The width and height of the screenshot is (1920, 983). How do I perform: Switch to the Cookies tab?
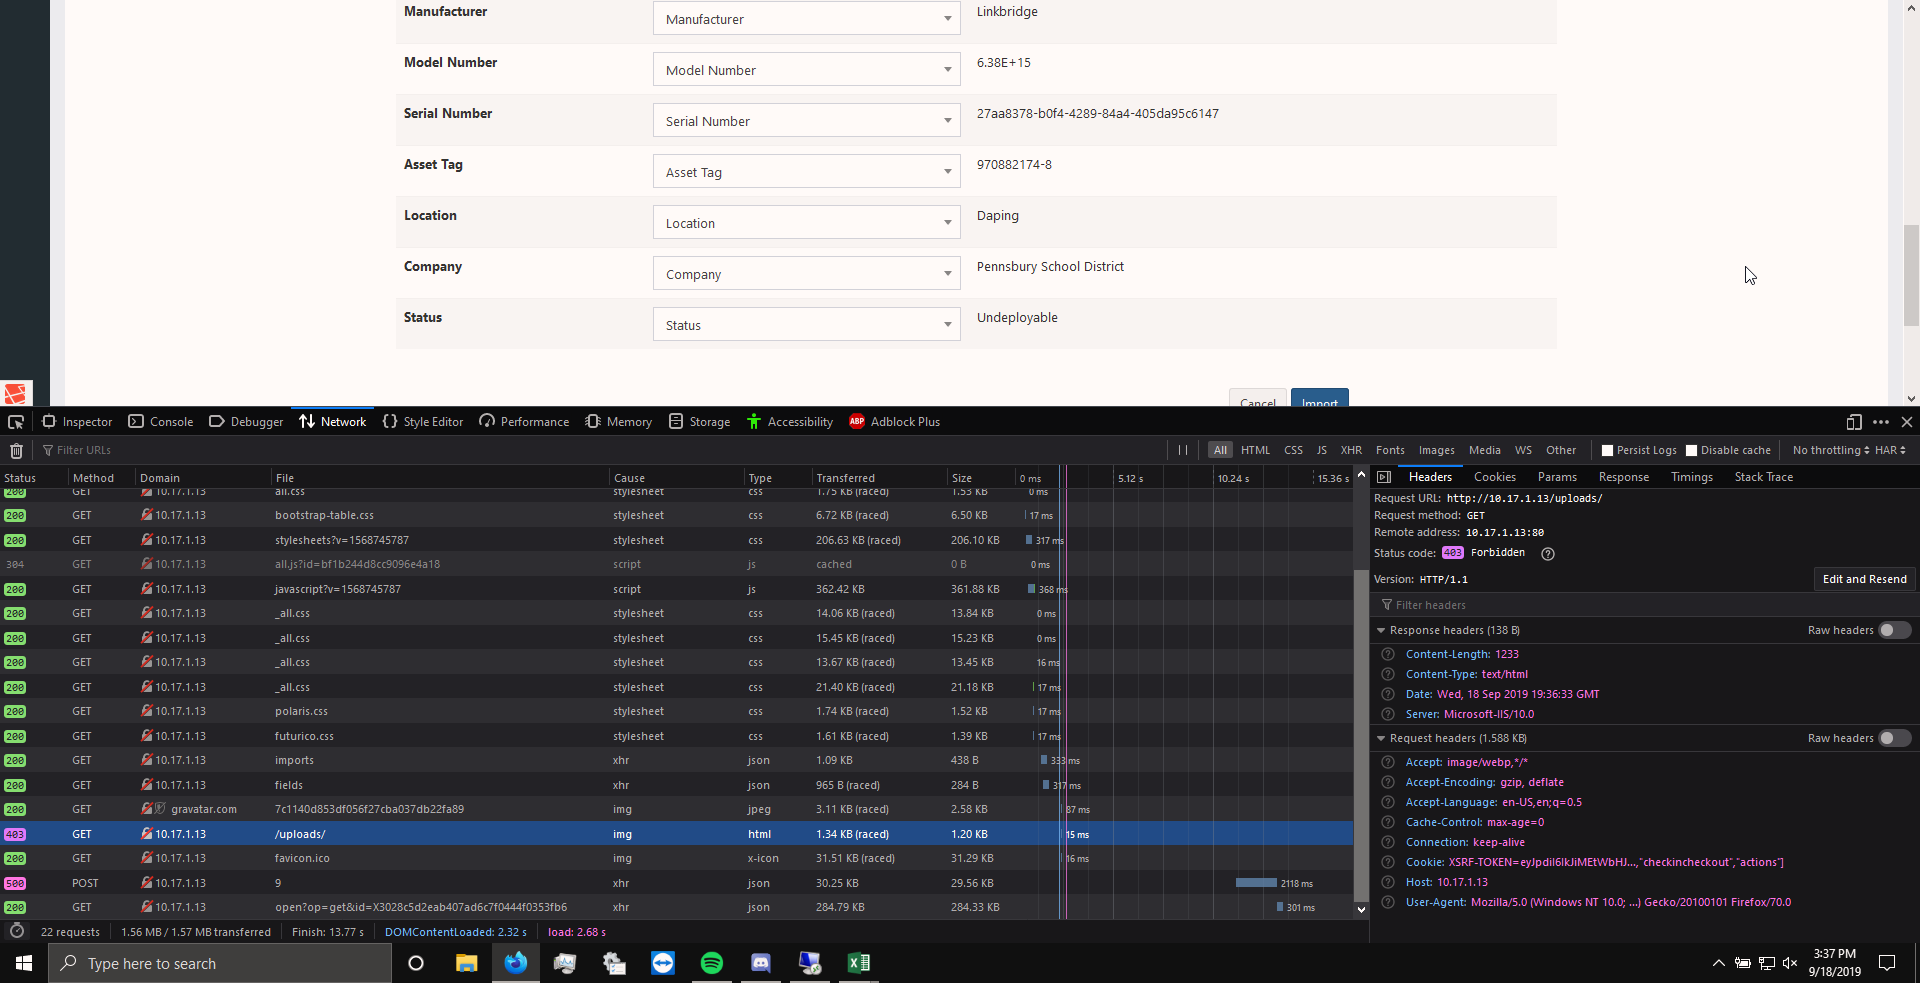pyautogui.click(x=1494, y=477)
